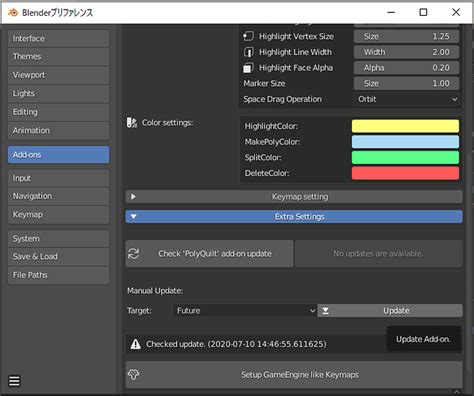
Task: Click the Color settings palette icon
Action: click(132, 123)
